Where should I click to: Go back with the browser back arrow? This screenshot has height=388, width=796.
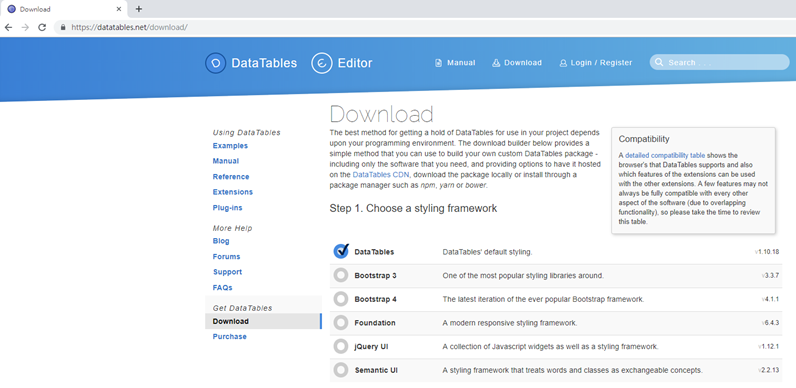(x=8, y=27)
